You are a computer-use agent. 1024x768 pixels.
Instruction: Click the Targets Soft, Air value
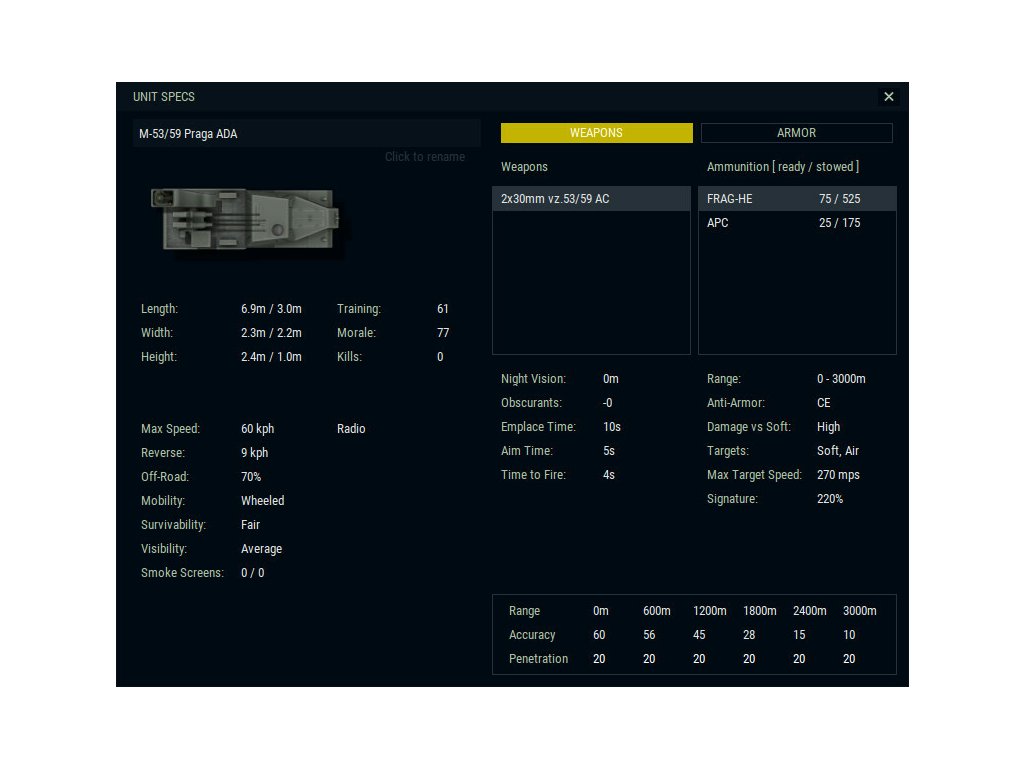838,451
